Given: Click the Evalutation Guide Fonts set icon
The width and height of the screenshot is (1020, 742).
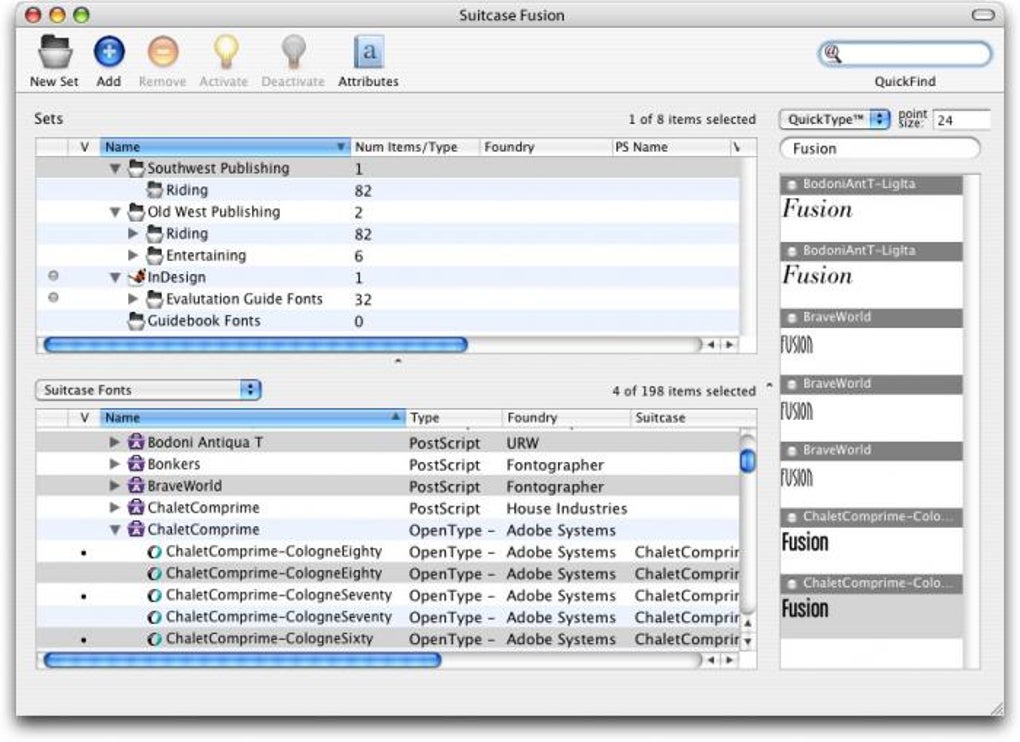Looking at the screenshot, I should (x=154, y=299).
